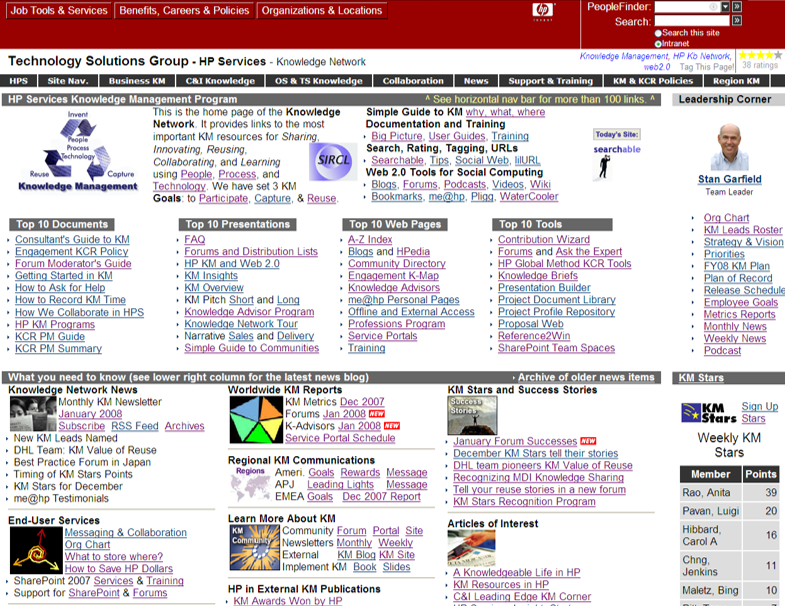Open Organizations & Locations menu
This screenshot has height=606, width=785.
point(322,11)
